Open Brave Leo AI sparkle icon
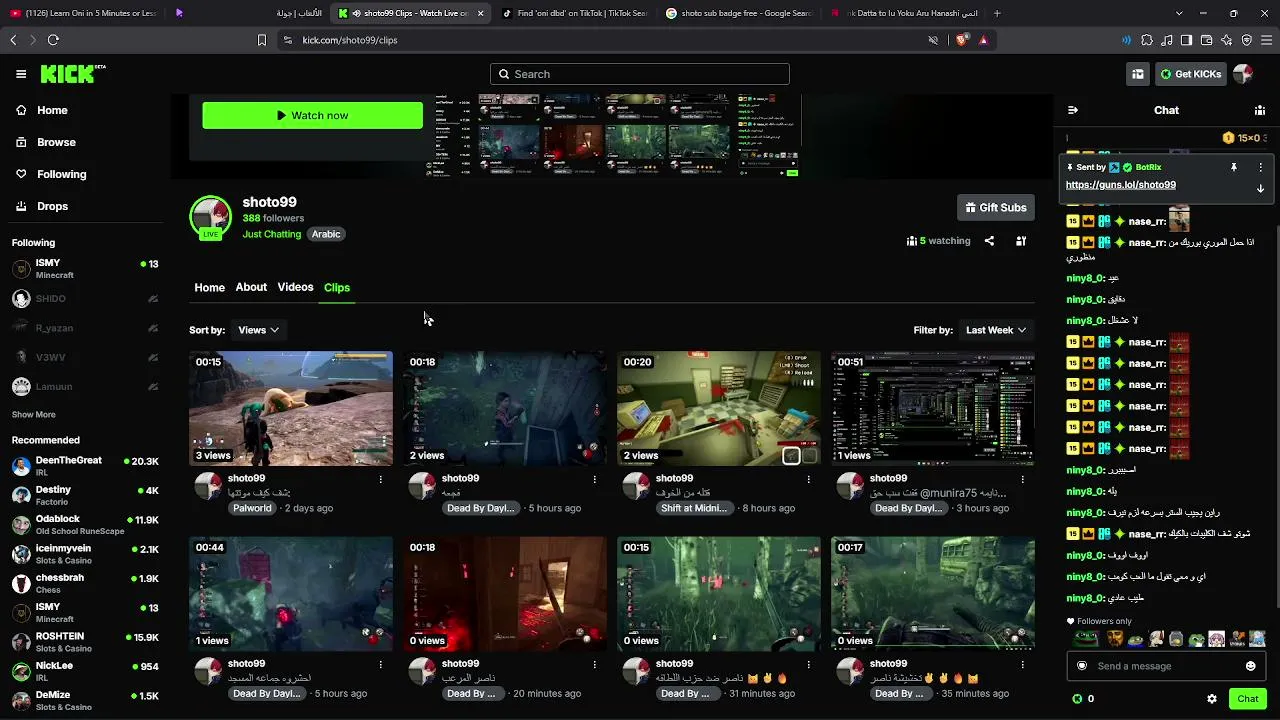 point(1226,40)
